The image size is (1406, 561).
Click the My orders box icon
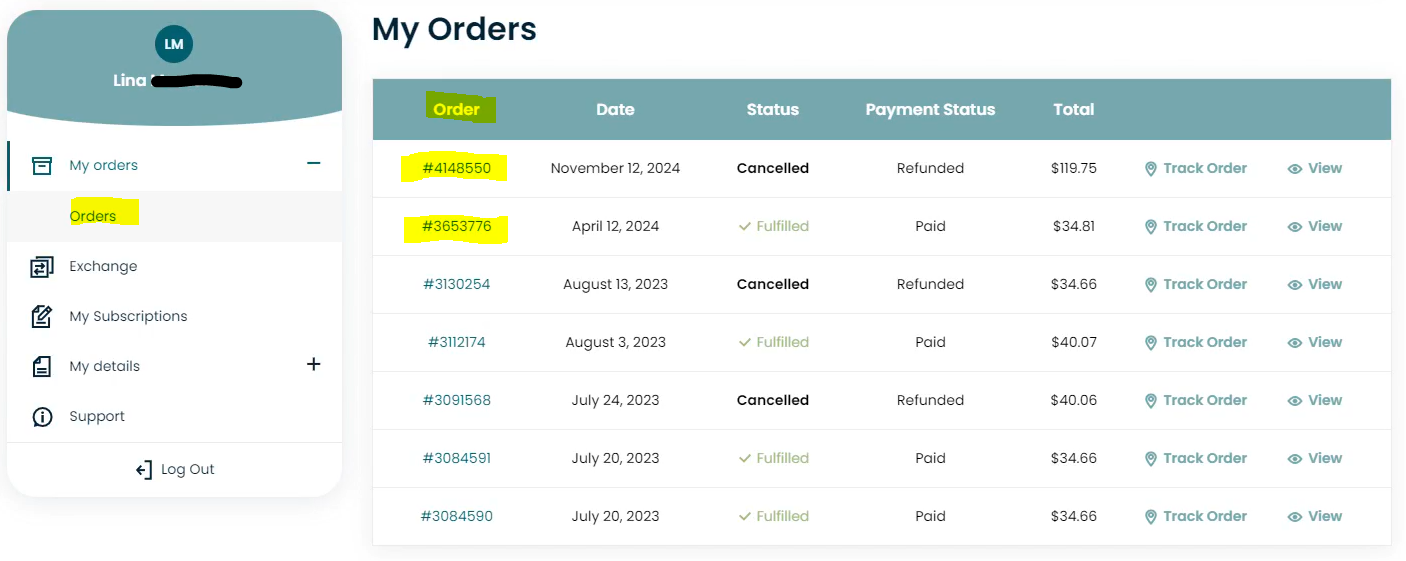point(42,165)
